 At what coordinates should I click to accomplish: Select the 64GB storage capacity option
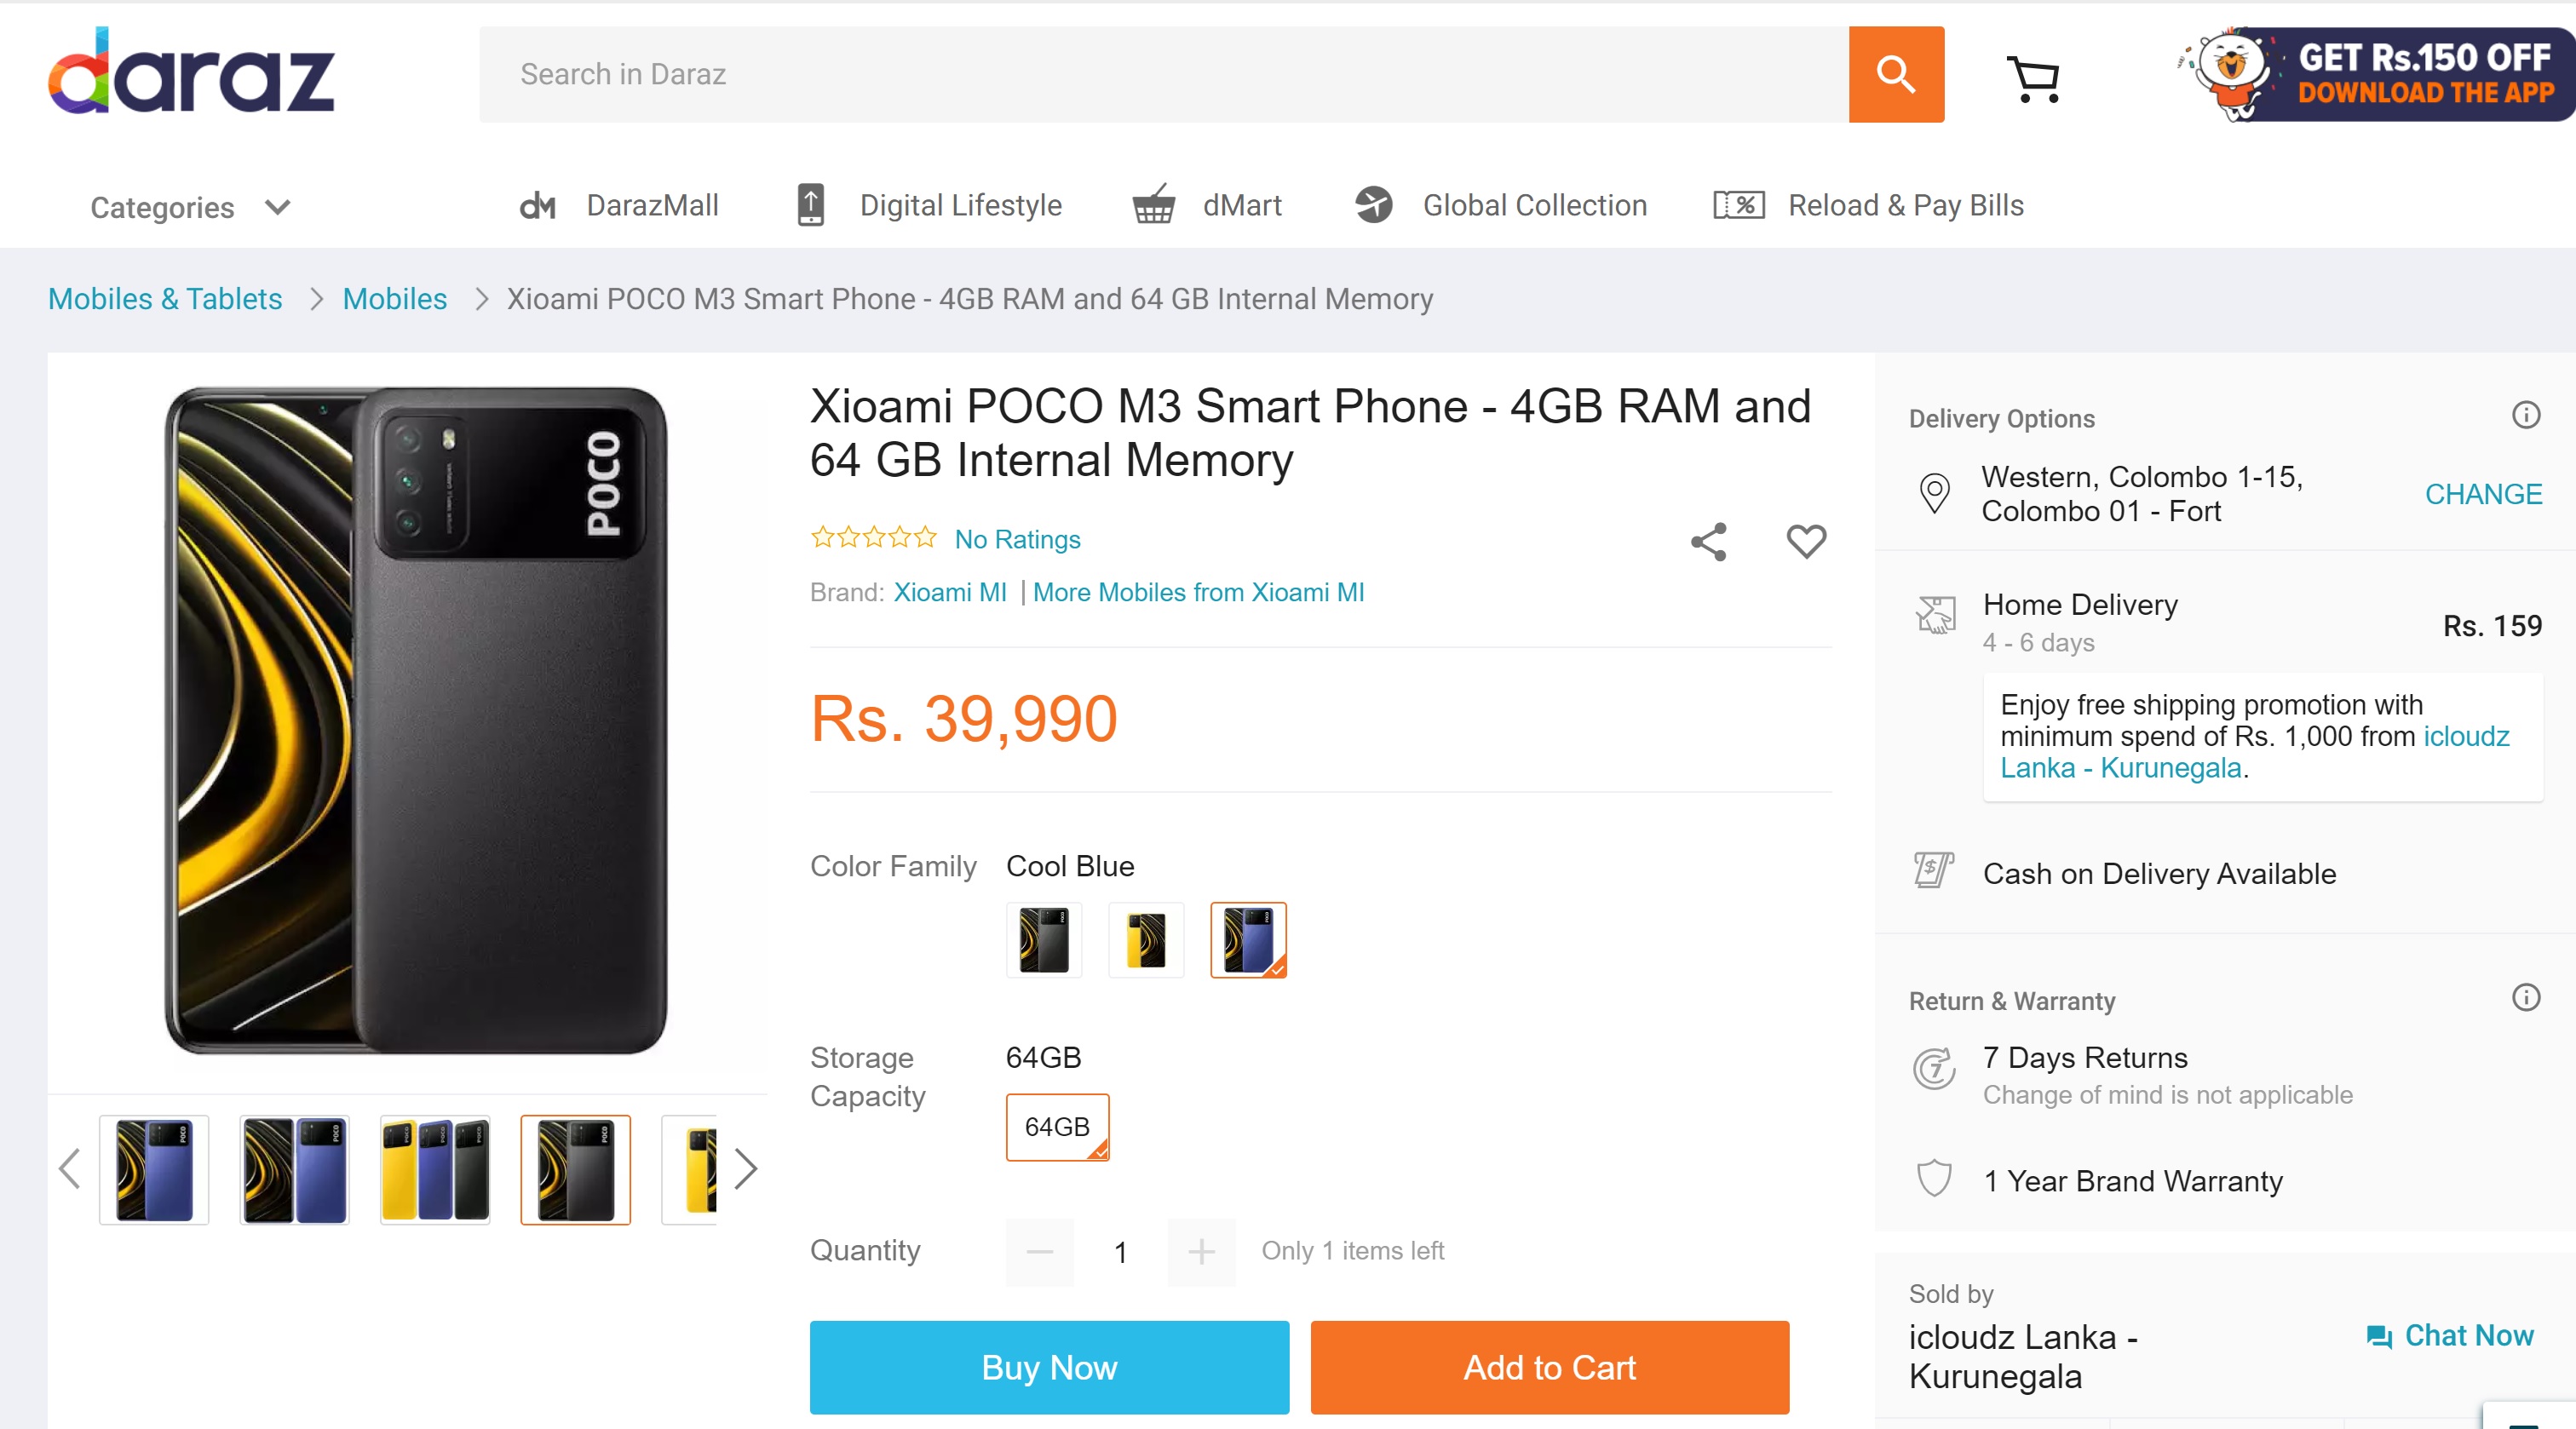1057,1126
